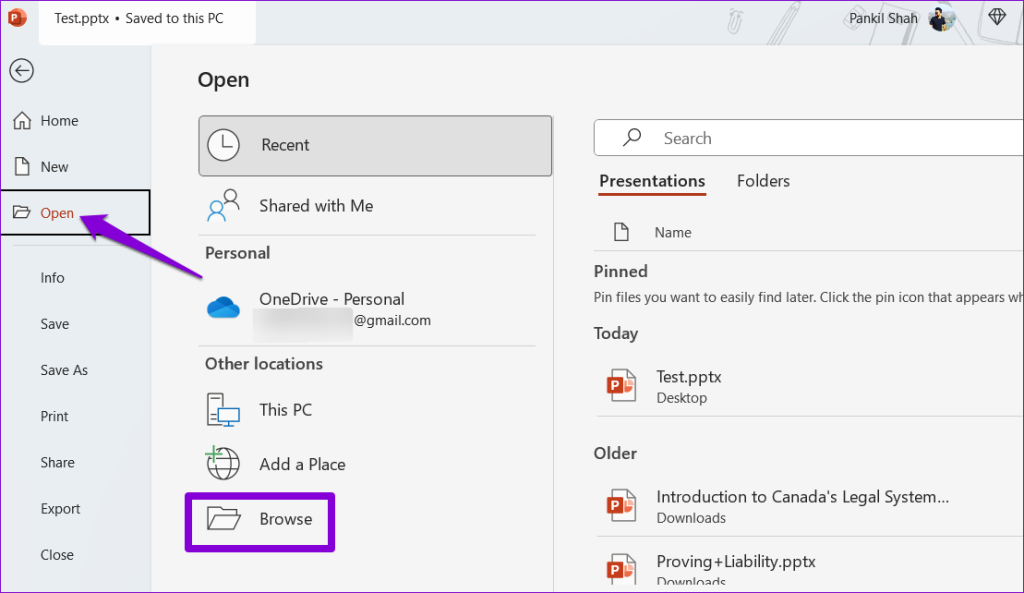The height and width of the screenshot is (593, 1024).
Task: Open Shared with Me
Action: [316, 205]
